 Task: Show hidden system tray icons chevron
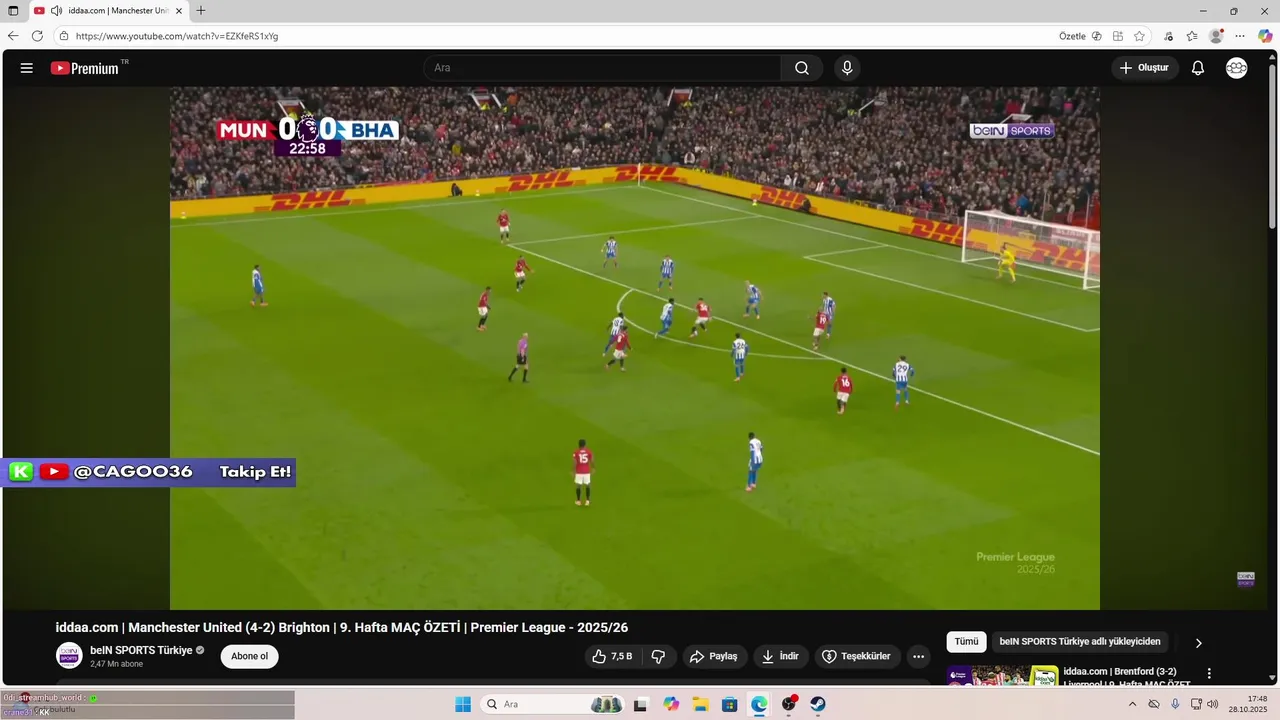click(x=1132, y=704)
